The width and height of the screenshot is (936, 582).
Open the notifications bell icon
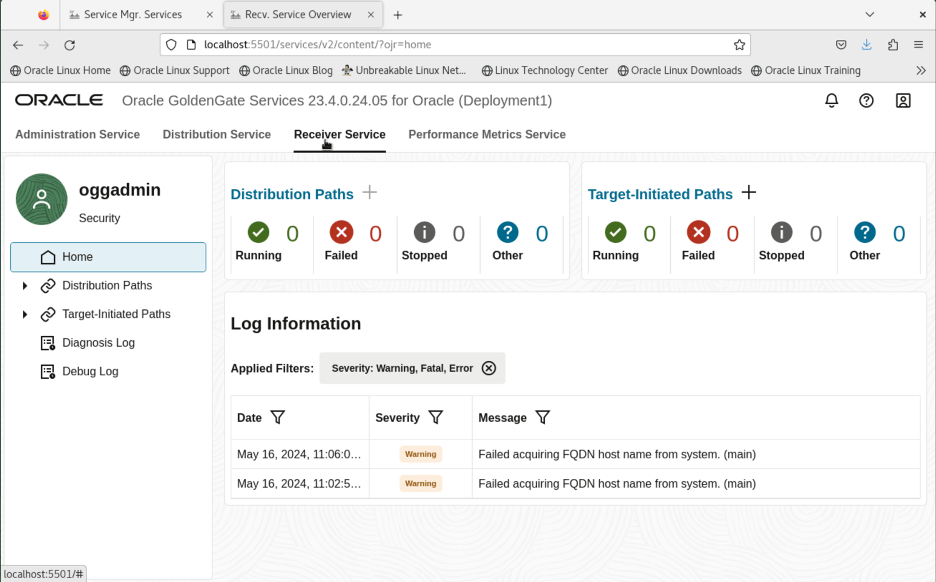(x=832, y=100)
